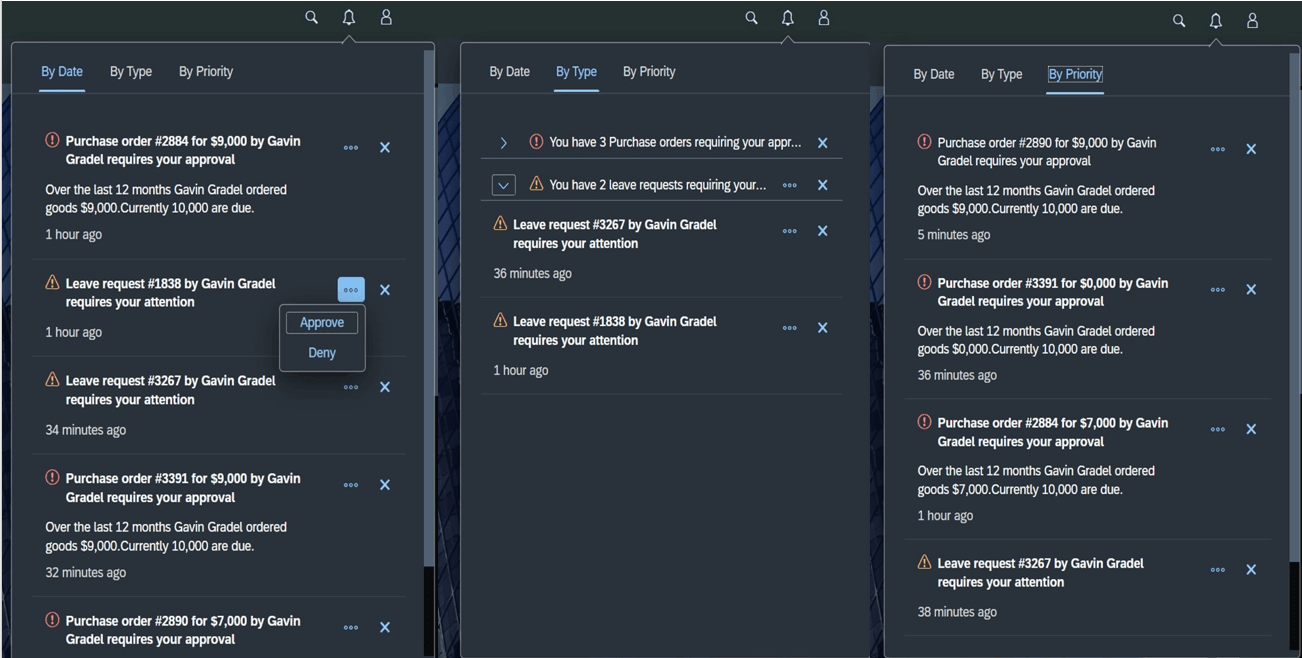Open overflow menu for Purchase order #2890 $7,000
This screenshot has height=658, width=1302.
pyautogui.click(x=351, y=628)
